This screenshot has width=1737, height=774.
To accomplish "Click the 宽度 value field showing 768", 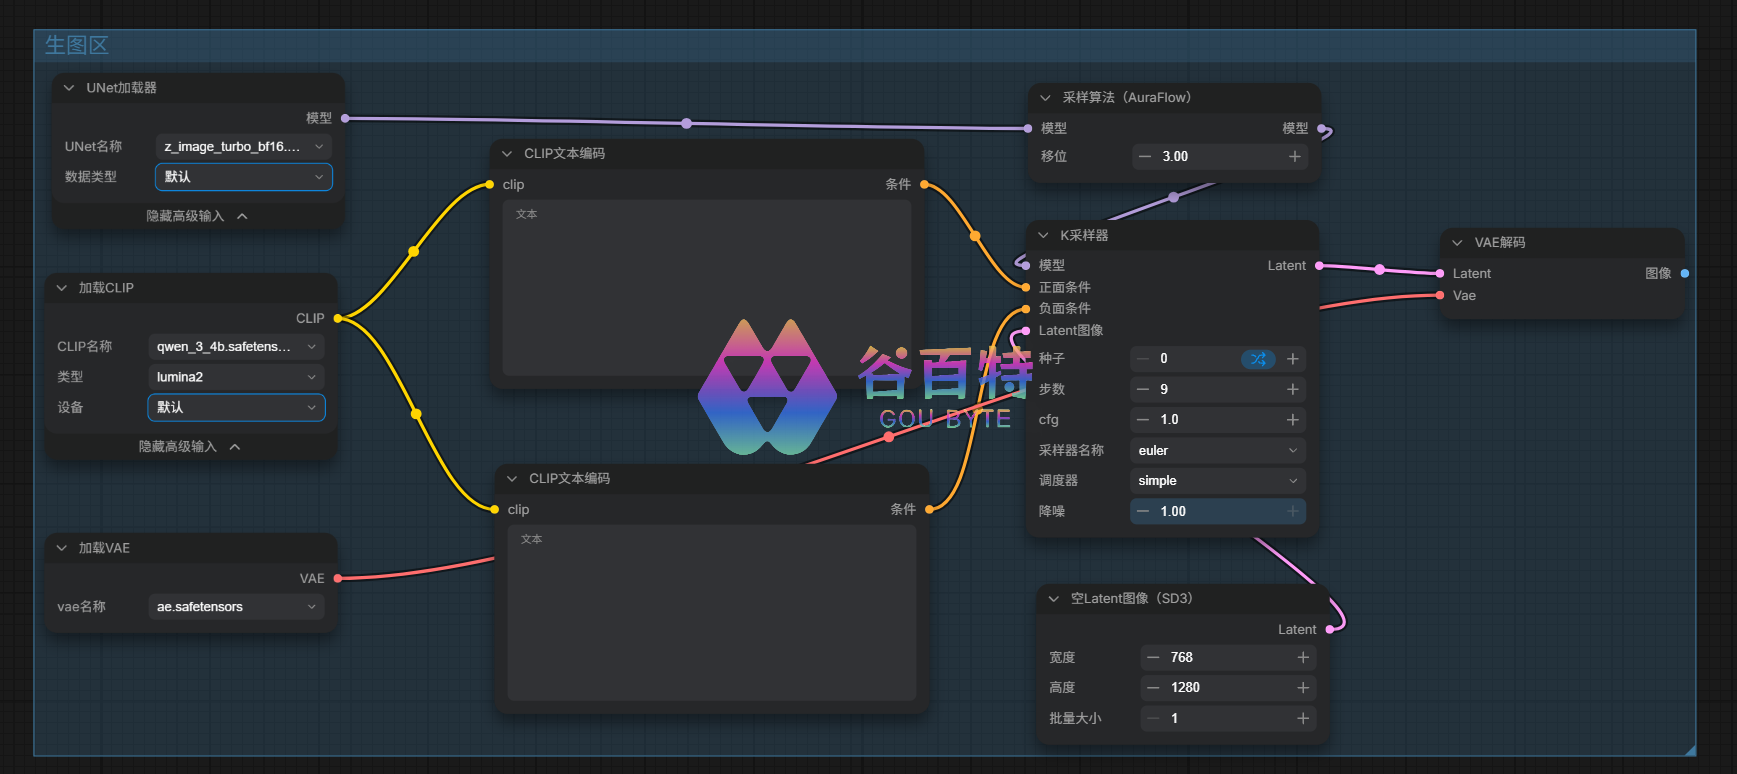I will (1228, 658).
